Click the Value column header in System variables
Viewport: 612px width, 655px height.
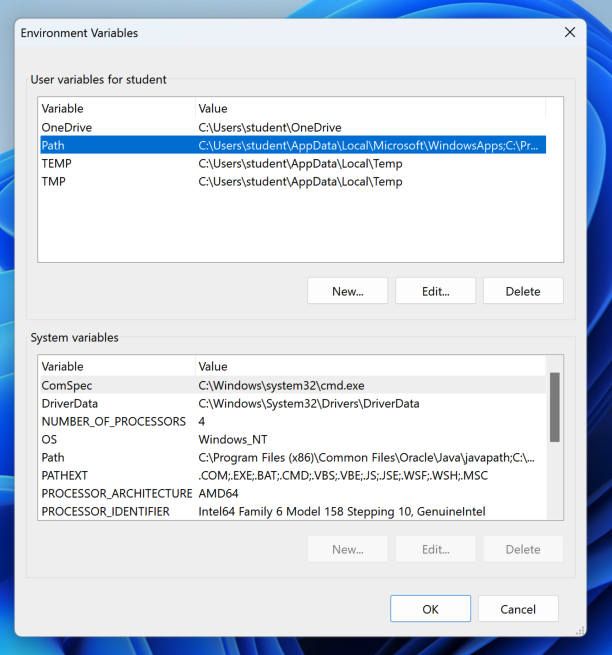pos(370,366)
